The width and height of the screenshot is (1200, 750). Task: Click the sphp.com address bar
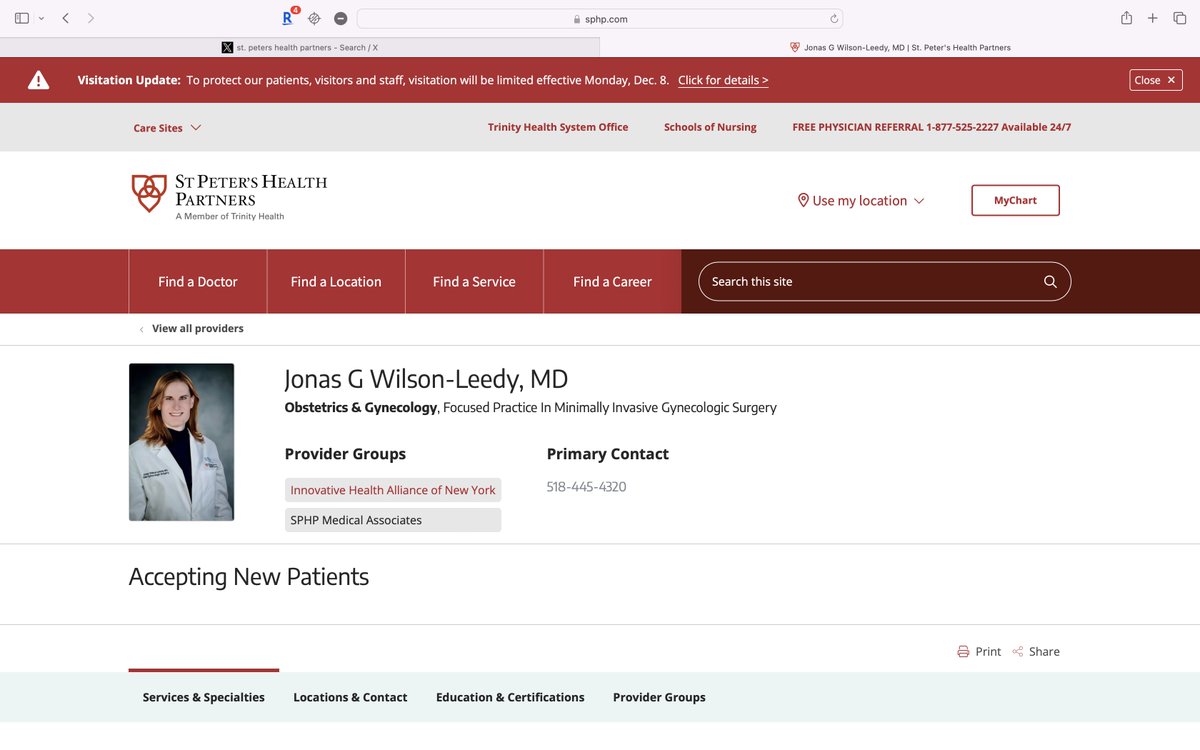600,18
